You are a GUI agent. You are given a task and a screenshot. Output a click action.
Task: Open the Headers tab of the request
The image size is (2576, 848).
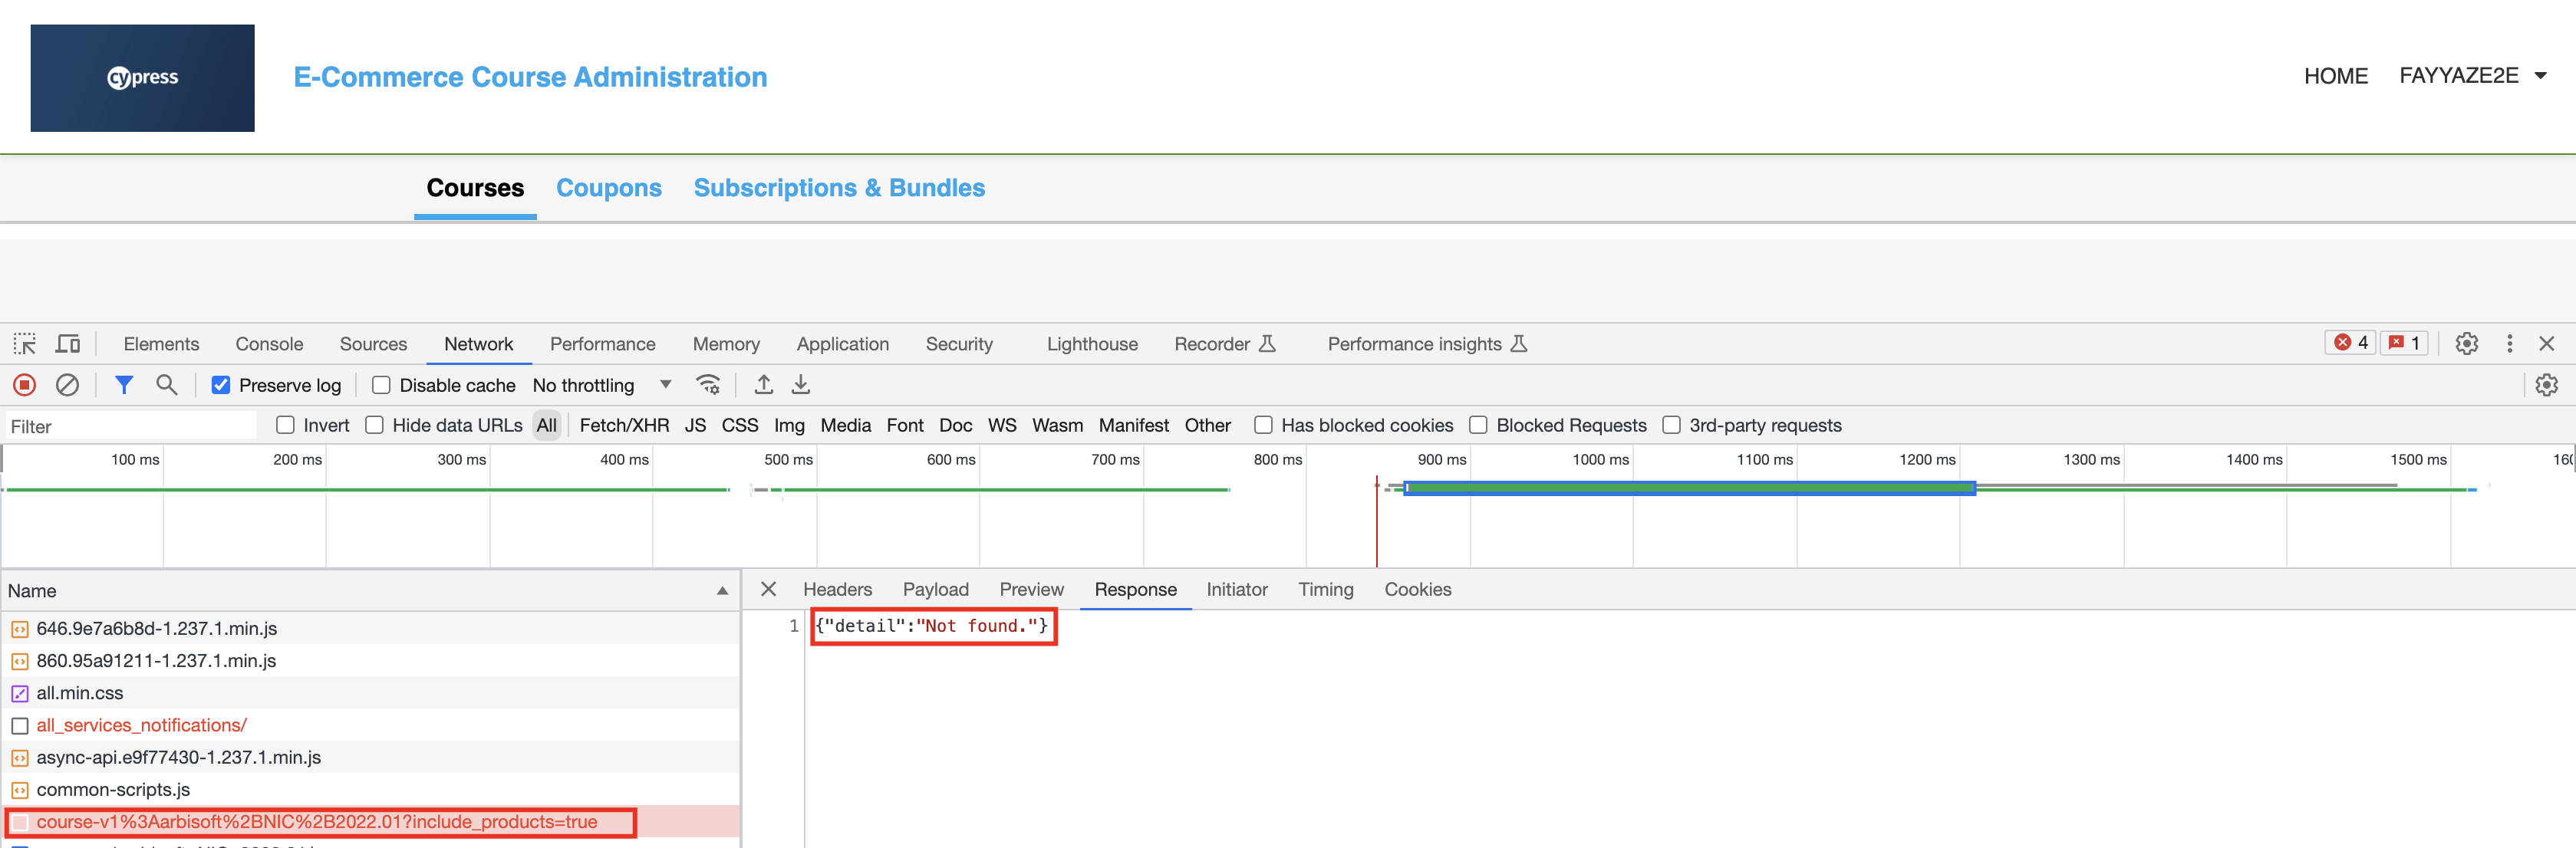[x=837, y=590]
